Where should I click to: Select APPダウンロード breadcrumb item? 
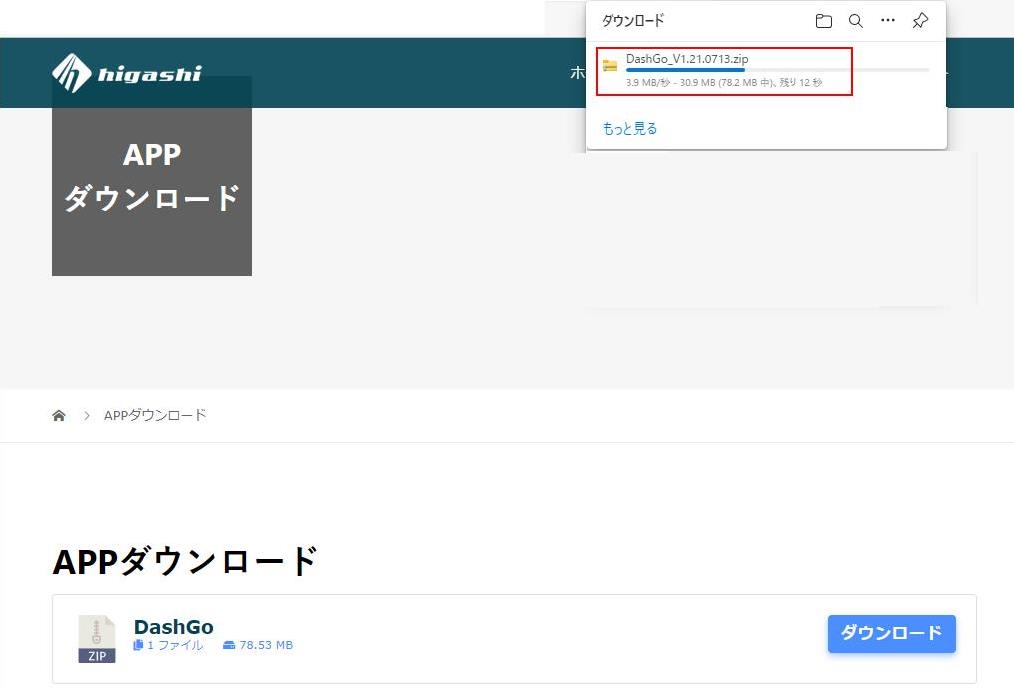pyautogui.click(x=155, y=415)
